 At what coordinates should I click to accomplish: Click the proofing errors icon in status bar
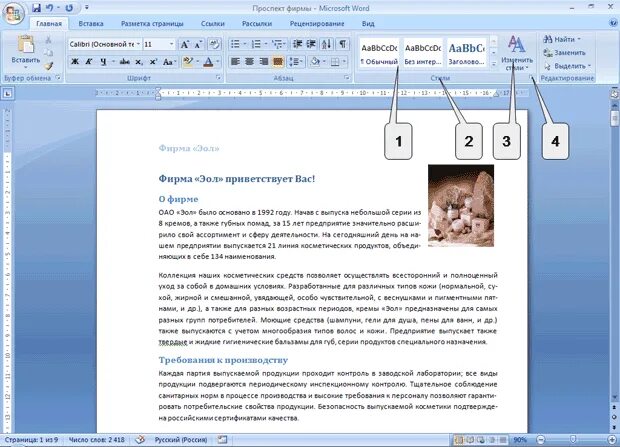(x=140, y=439)
